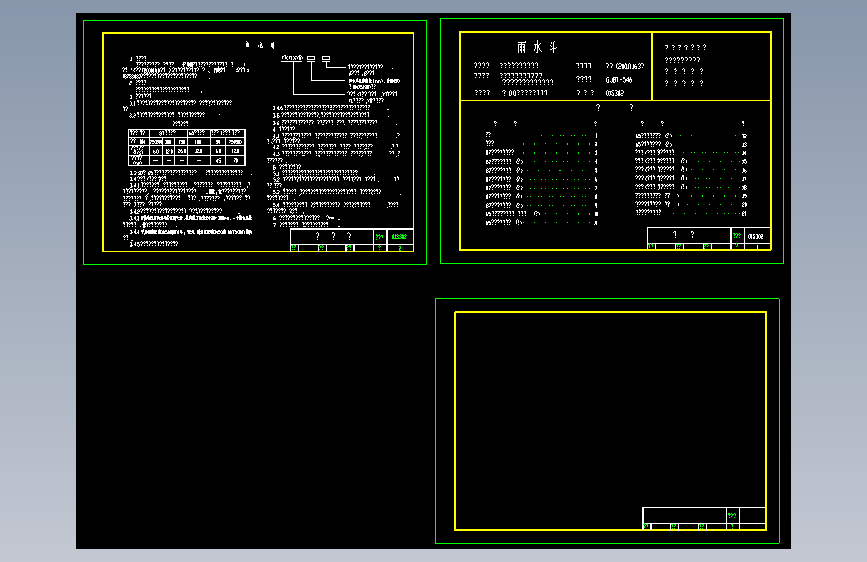This screenshot has height=562, width=867.
Task: Select the GJBT-846 code in the header
Action: tap(619, 80)
